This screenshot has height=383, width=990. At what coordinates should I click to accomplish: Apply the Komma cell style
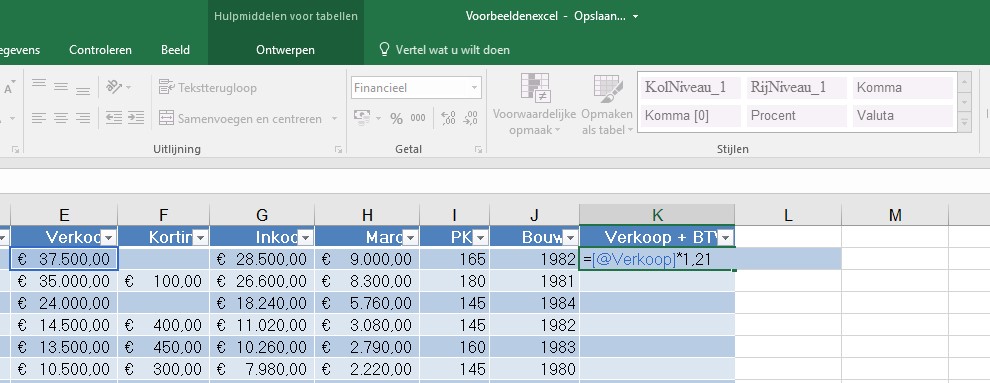click(902, 87)
